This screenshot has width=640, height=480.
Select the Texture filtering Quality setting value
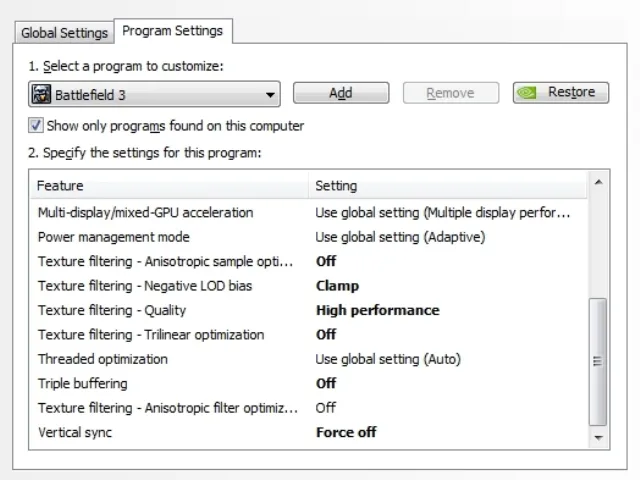(378, 310)
